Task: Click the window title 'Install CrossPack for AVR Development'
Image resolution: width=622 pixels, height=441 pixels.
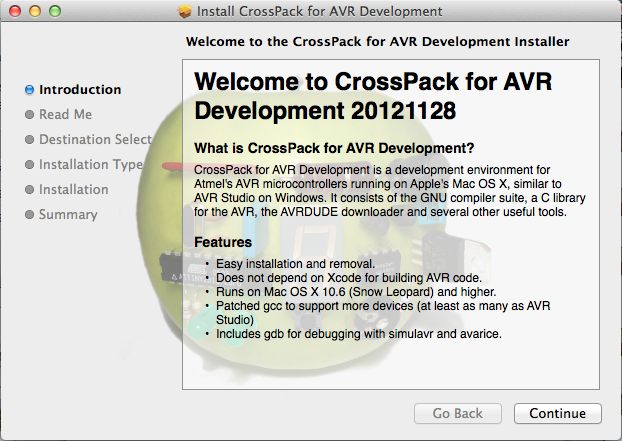Action: point(319,11)
